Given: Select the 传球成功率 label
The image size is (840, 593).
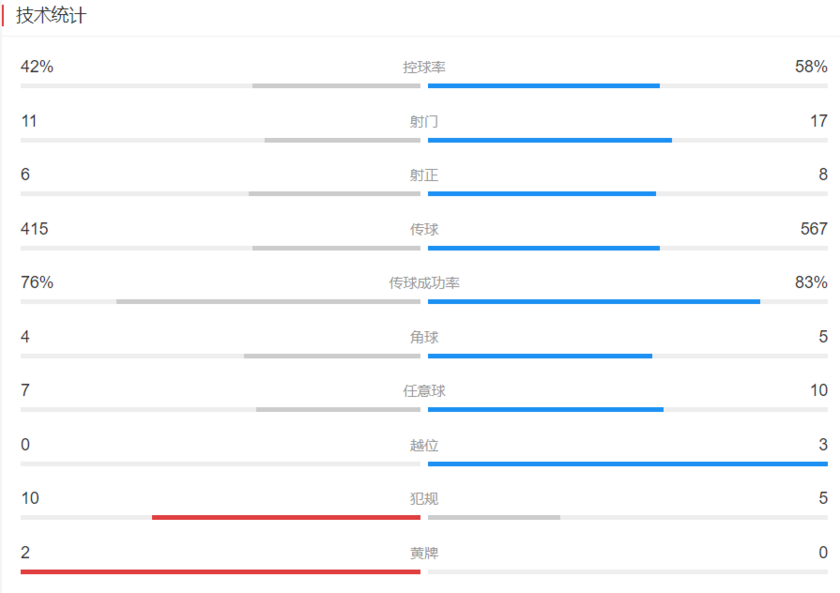Looking at the screenshot, I should 424,283.
